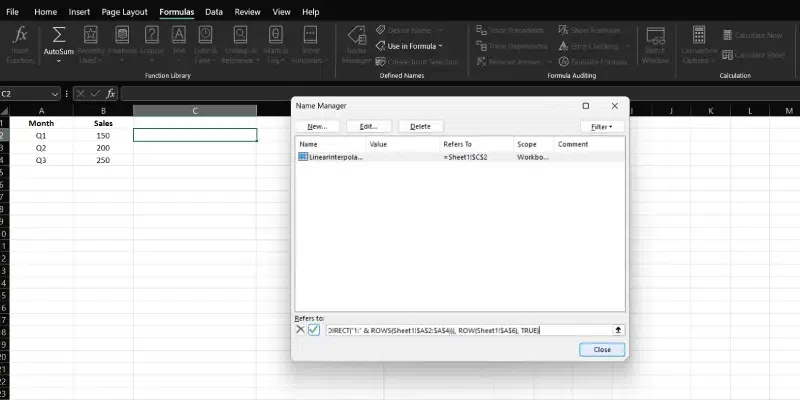Open the Date & Time functions icon

point(206,35)
